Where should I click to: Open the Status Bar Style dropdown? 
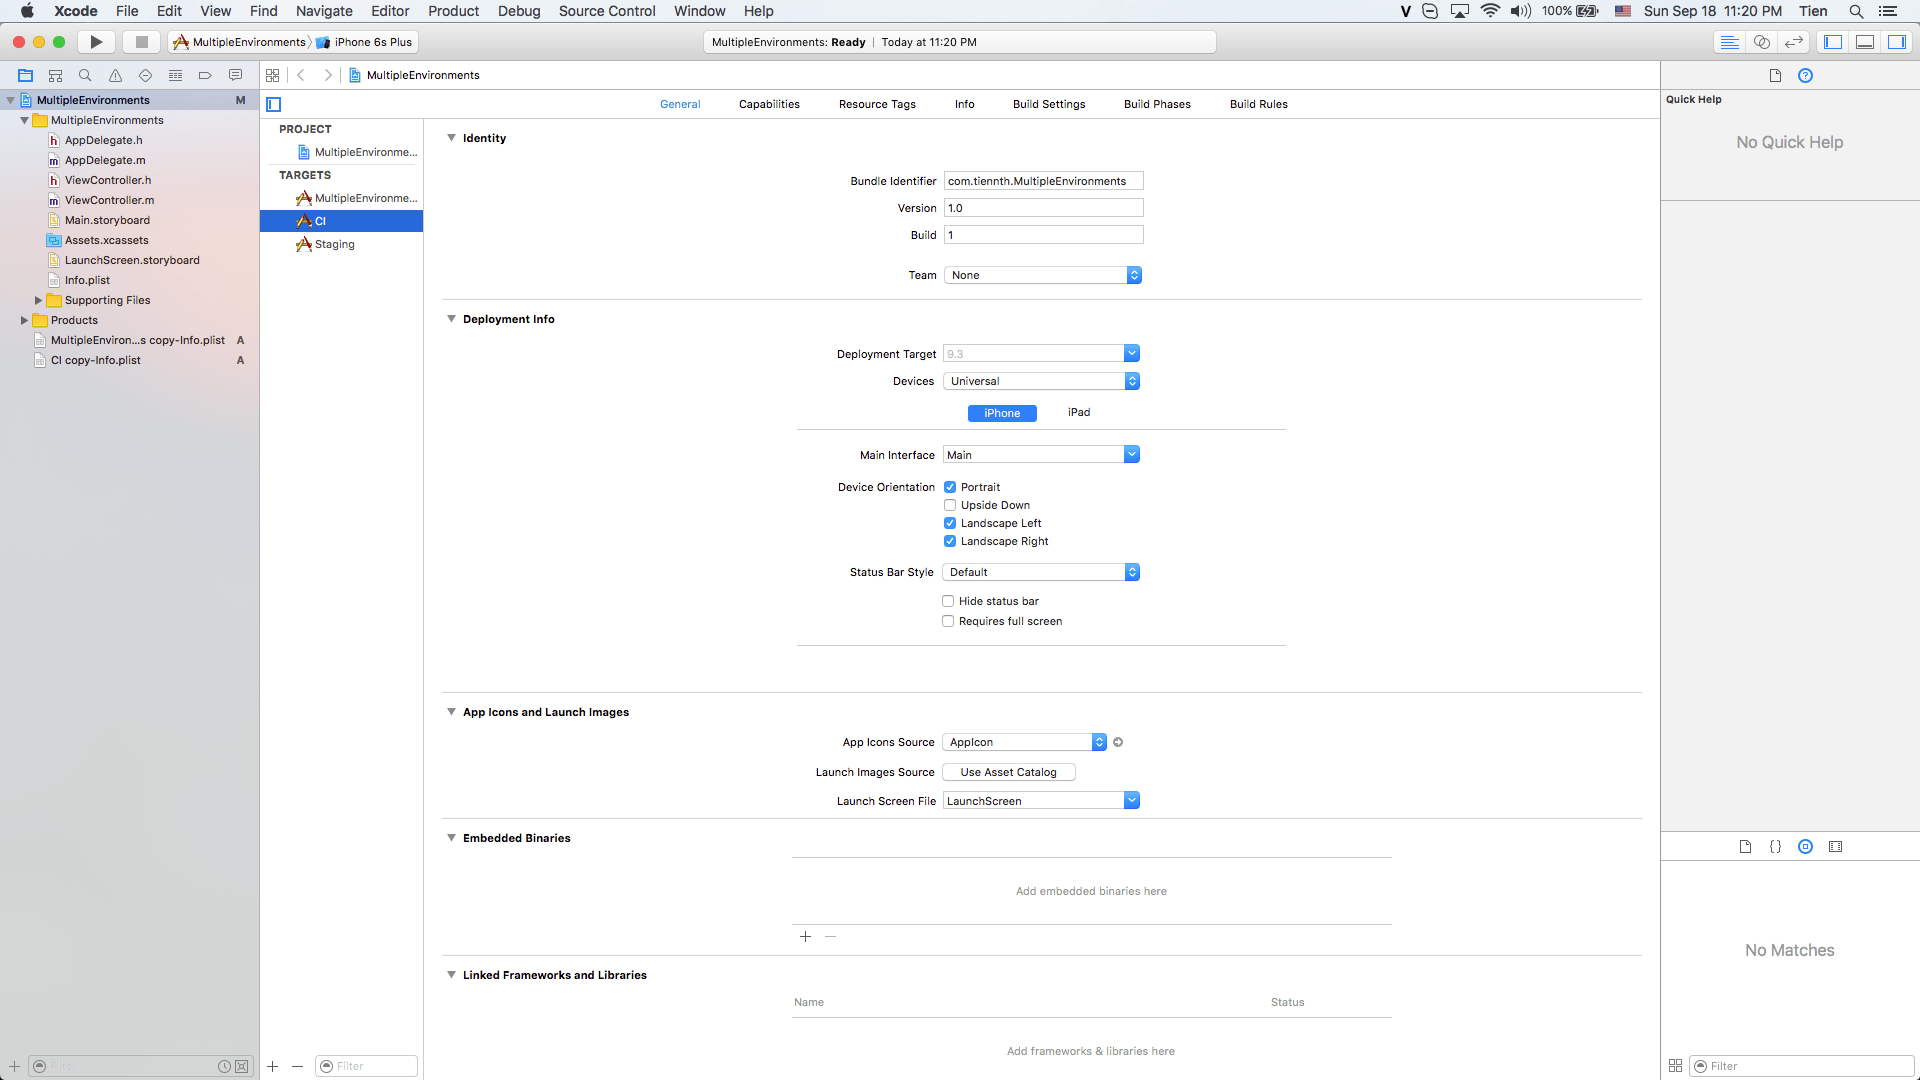click(1040, 572)
